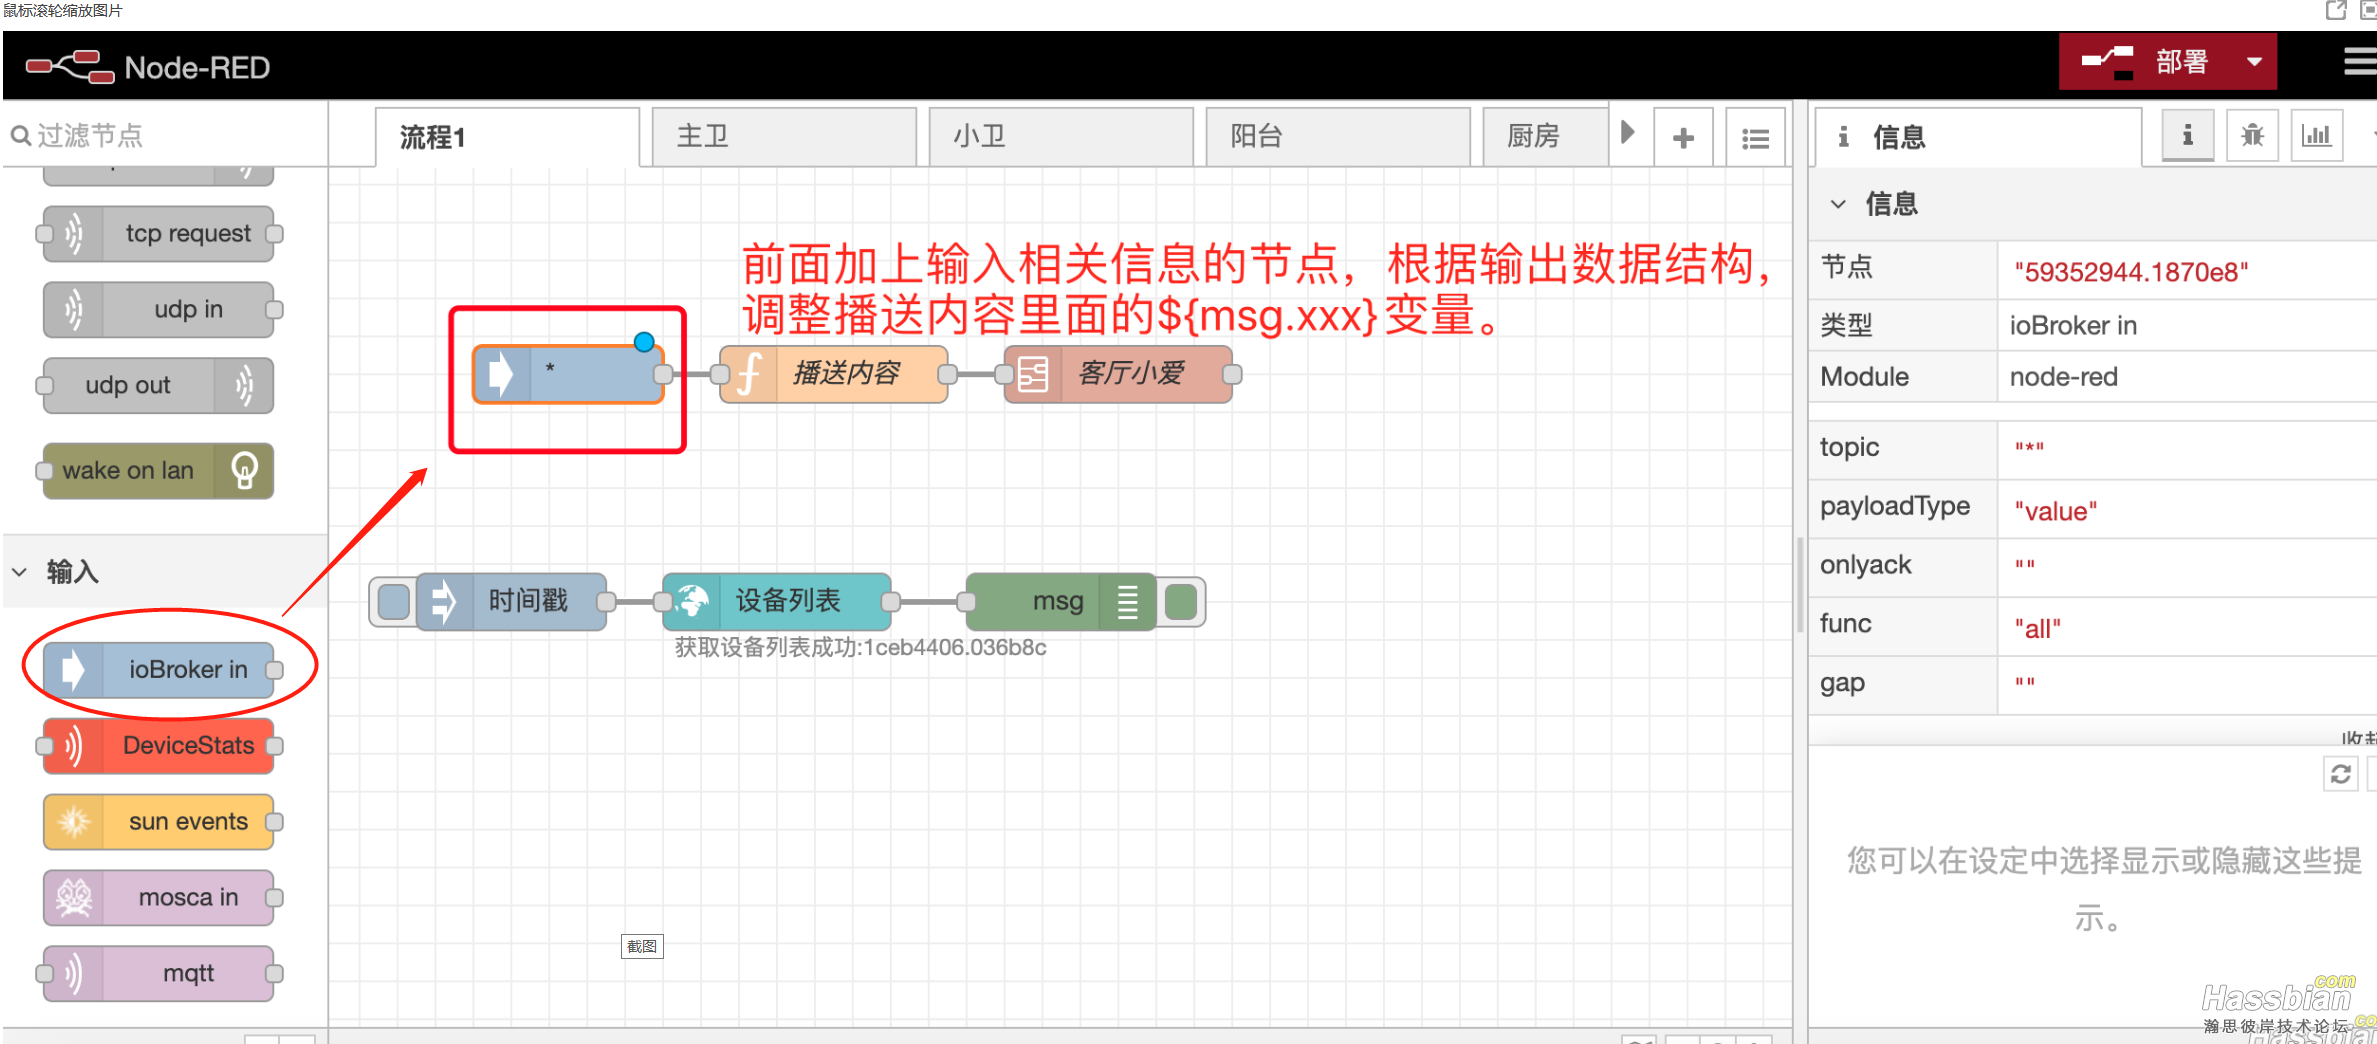The image size is (2377, 1044).
Task: Click the open-in-new-window icon at top
Action: point(2336,11)
